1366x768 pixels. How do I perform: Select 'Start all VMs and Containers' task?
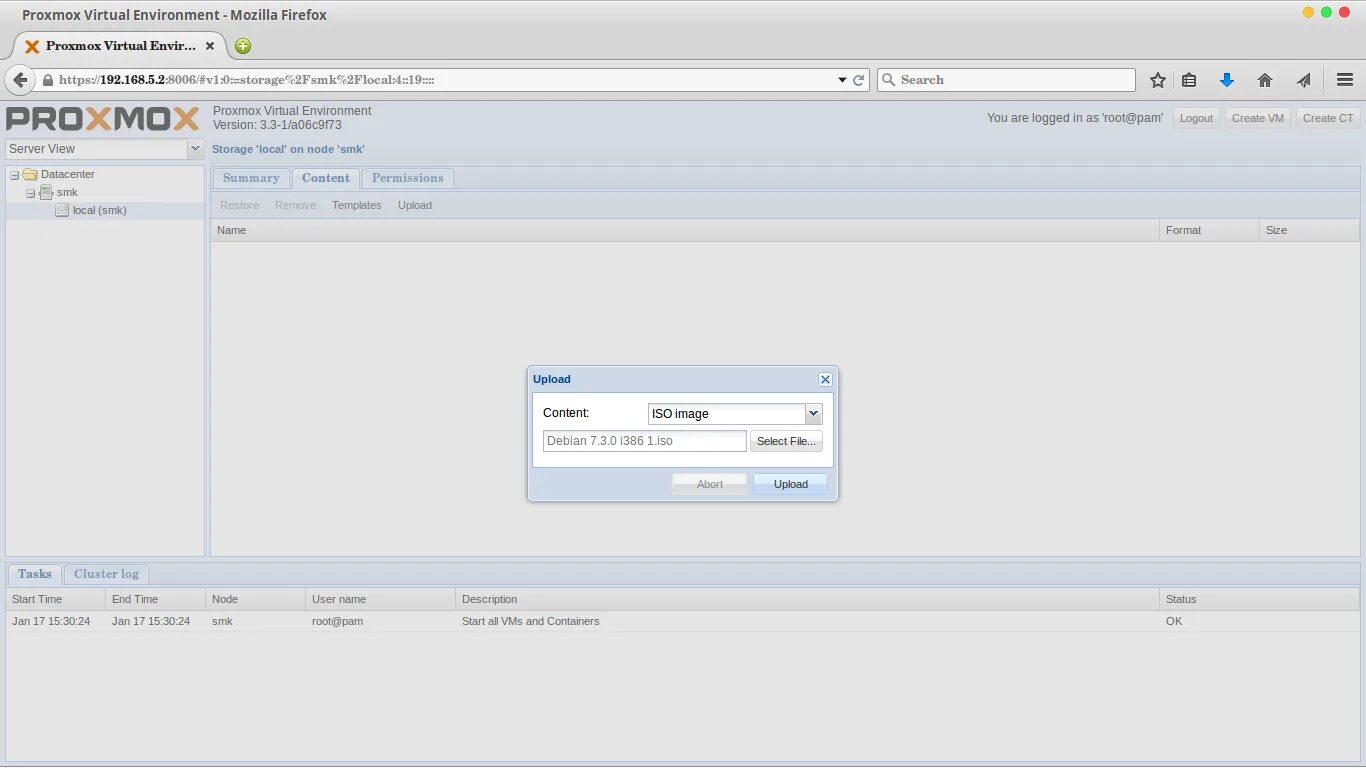pyautogui.click(x=531, y=621)
